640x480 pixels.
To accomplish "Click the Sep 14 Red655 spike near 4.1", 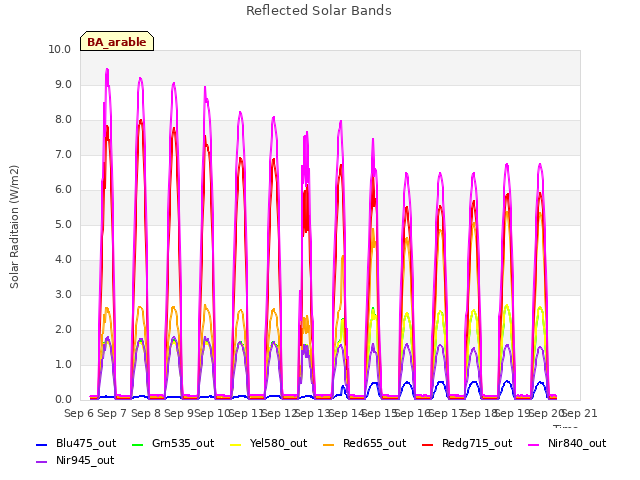I will click(x=343, y=257).
